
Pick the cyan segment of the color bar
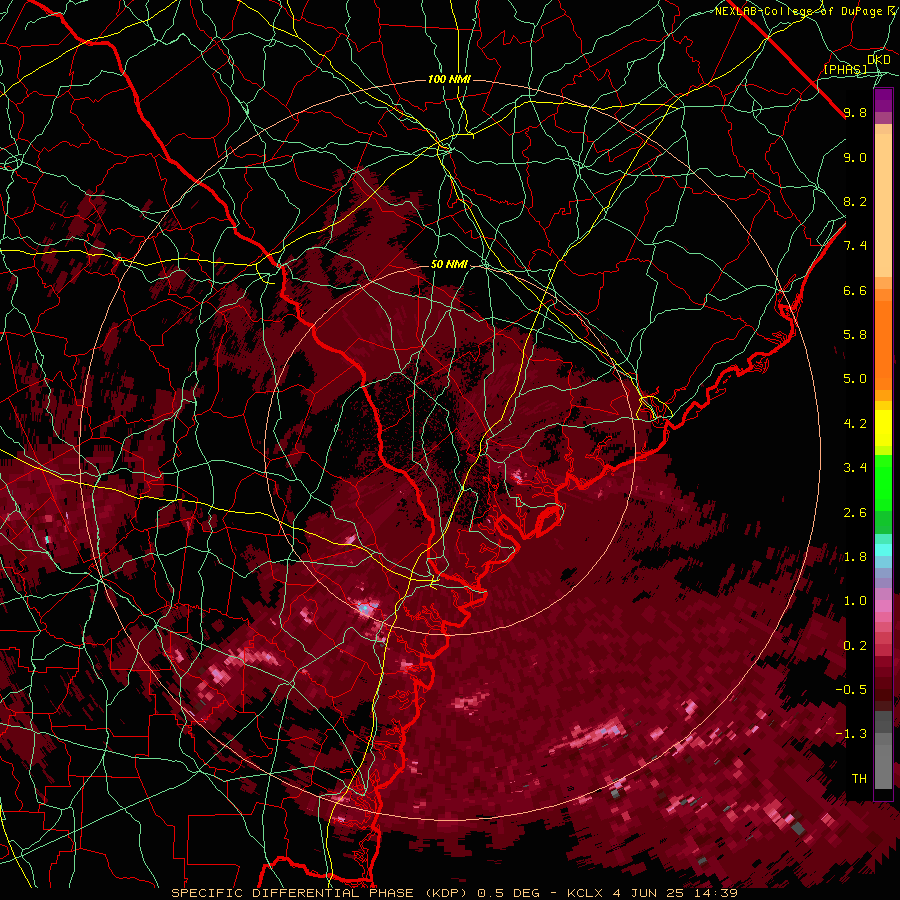pyautogui.click(x=883, y=550)
